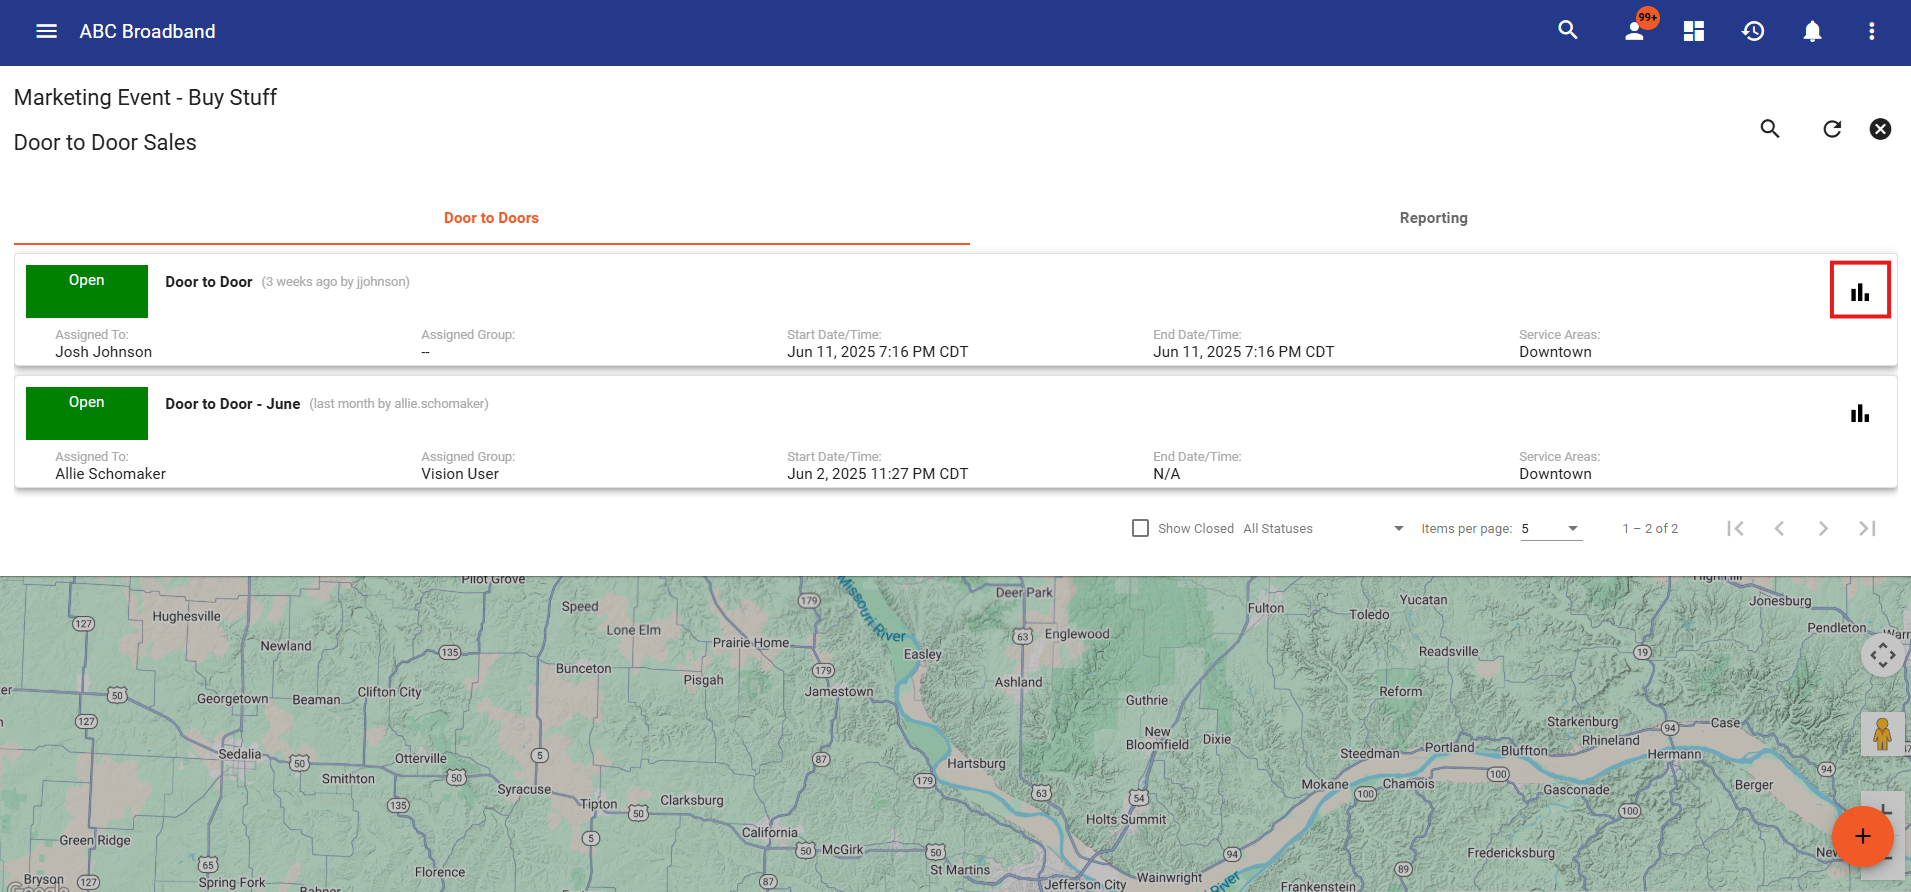Switch to the Reporting tab

[1433, 218]
